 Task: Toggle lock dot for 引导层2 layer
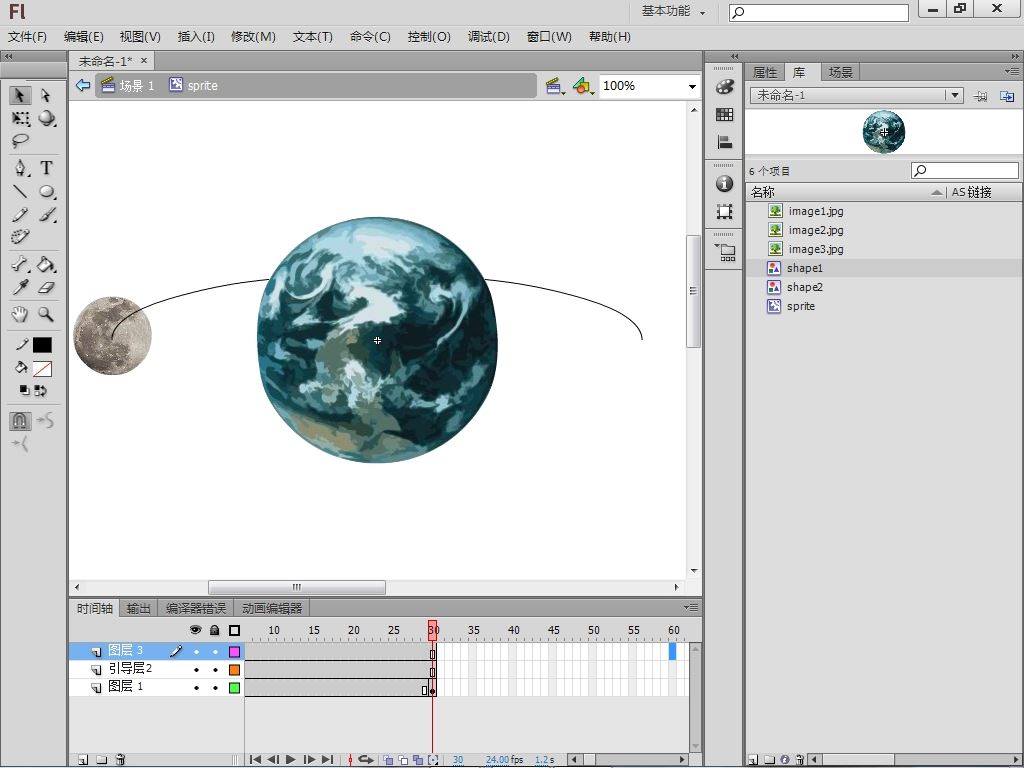pos(215,669)
